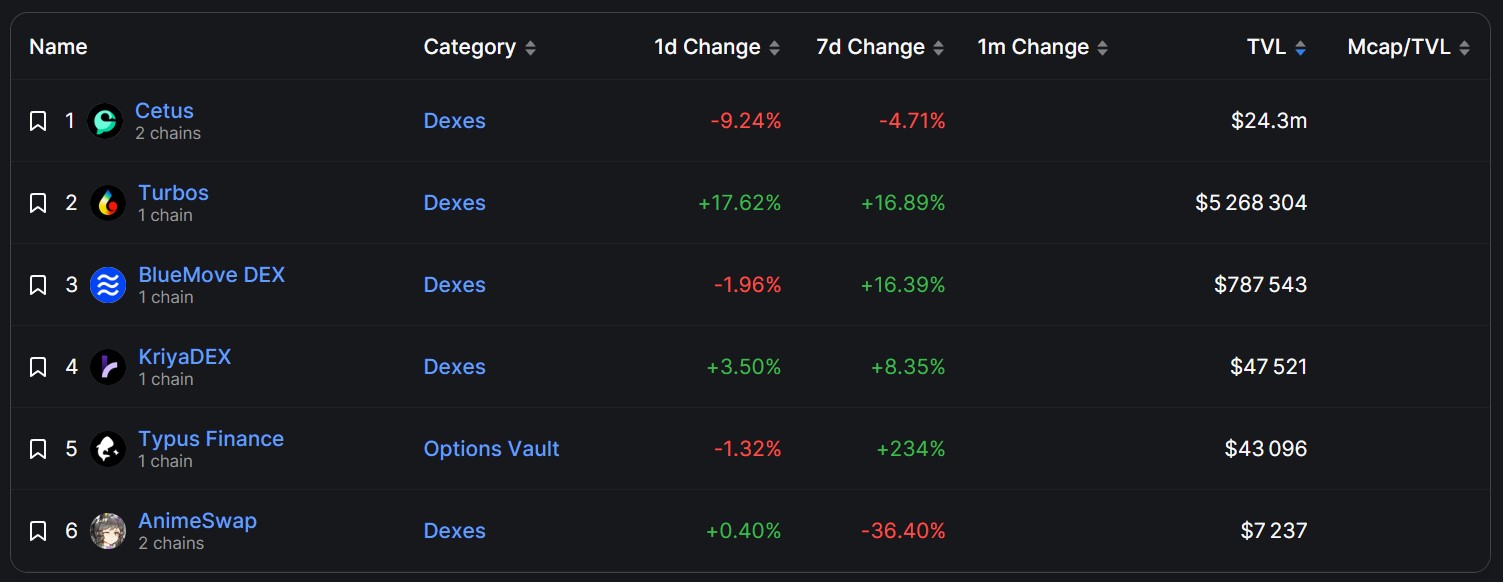
Task: Click the Turbos flame logo icon
Action: [x=108, y=203]
